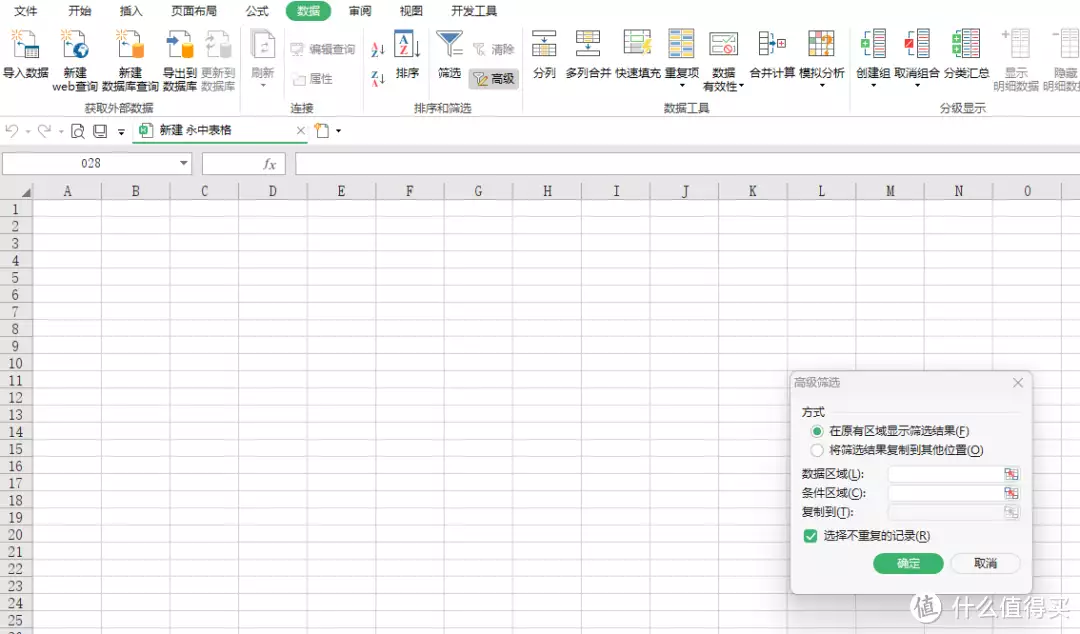Click the sort ascending A-Z icon
The width and height of the screenshot is (1080, 634).
[378, 49]
